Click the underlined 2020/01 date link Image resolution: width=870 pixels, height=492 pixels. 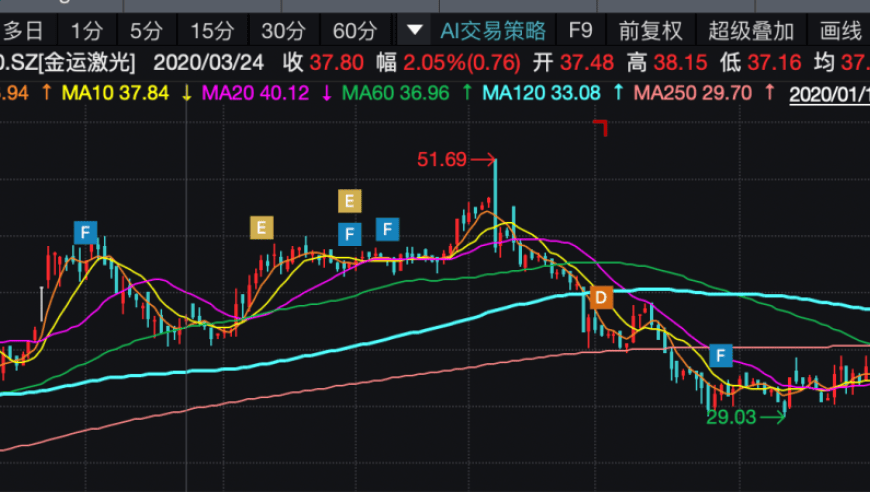[829, 94]
